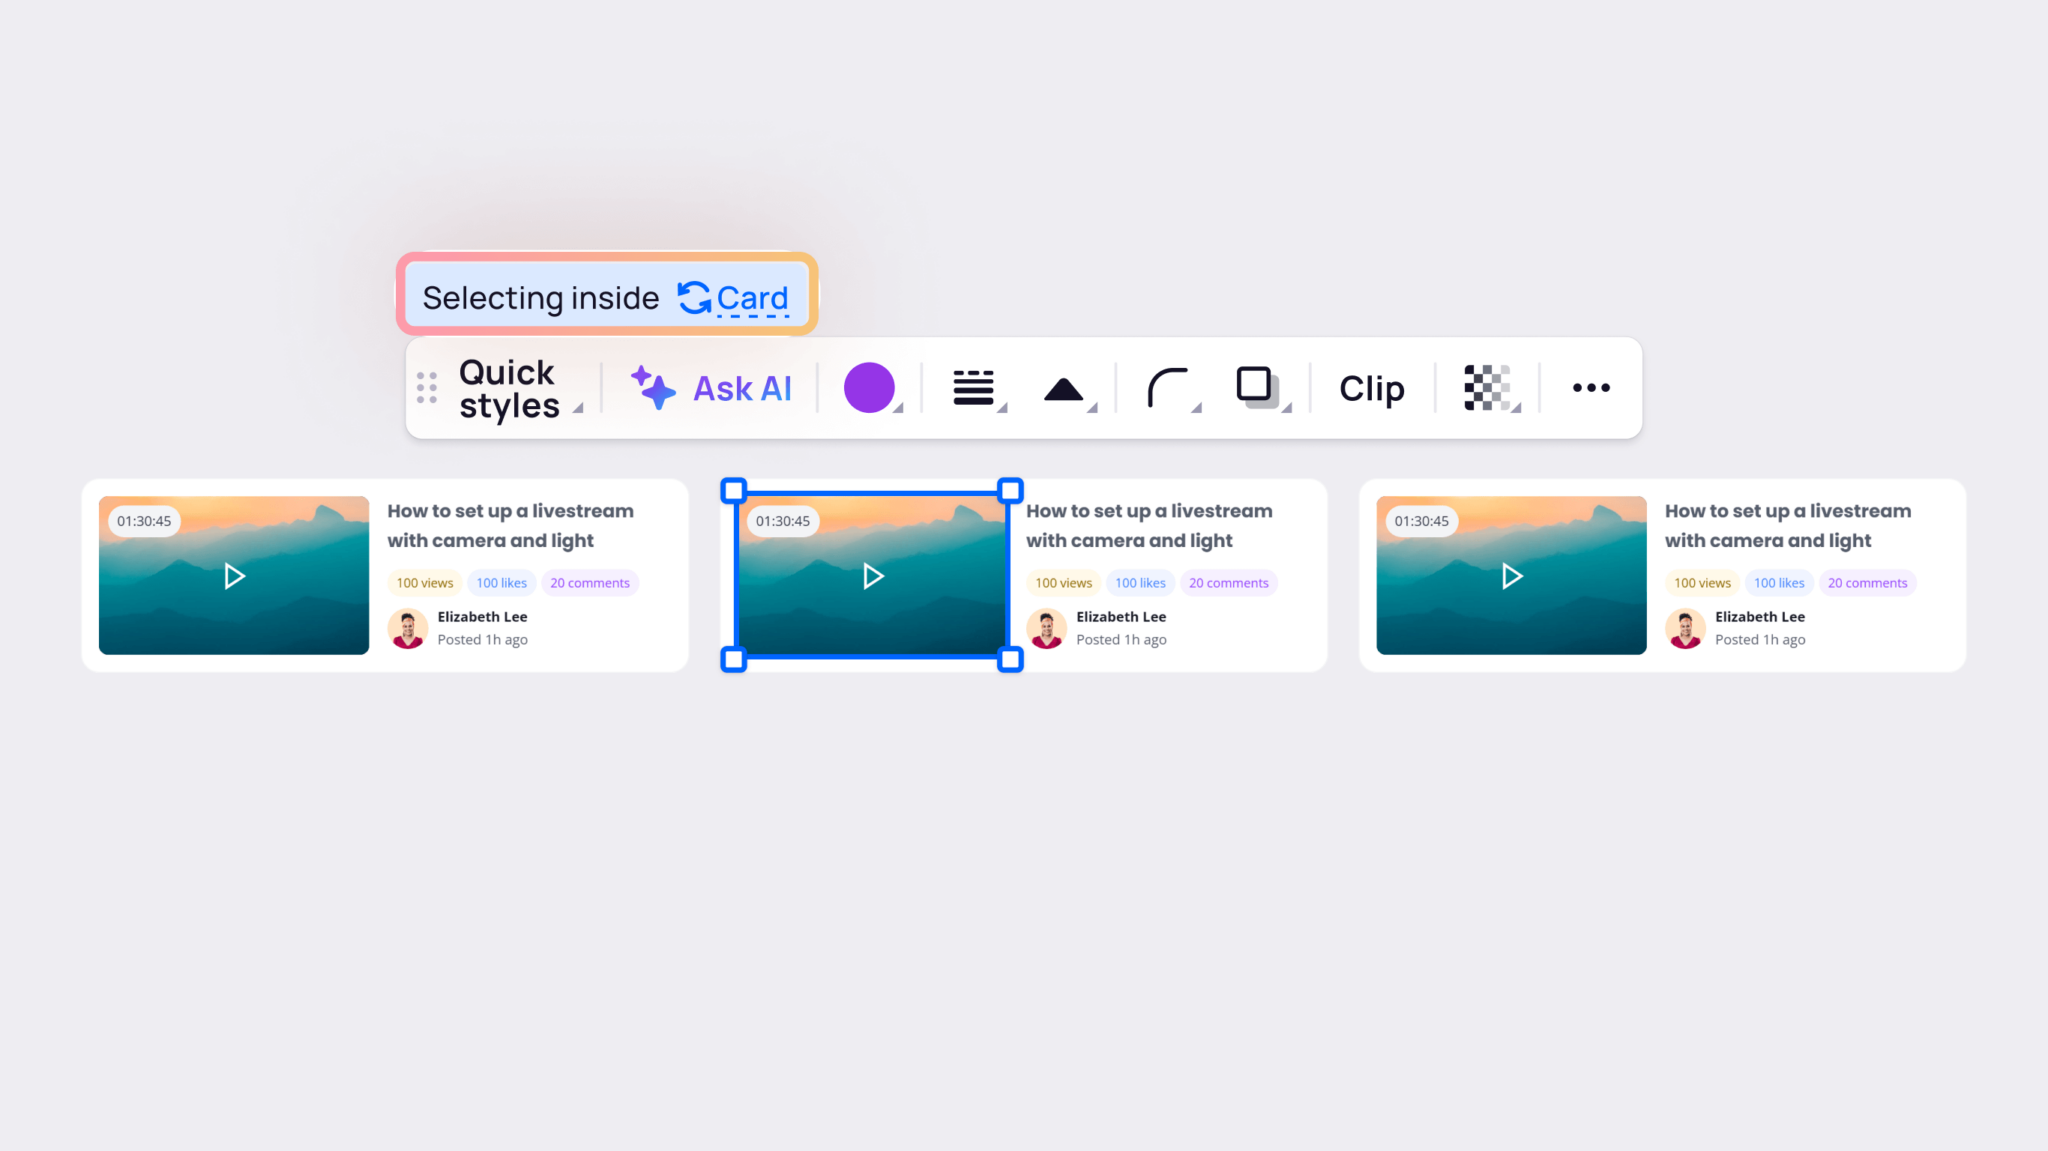
Task: Expand the Quick styles dropdown
Action: tap(578, 410)
